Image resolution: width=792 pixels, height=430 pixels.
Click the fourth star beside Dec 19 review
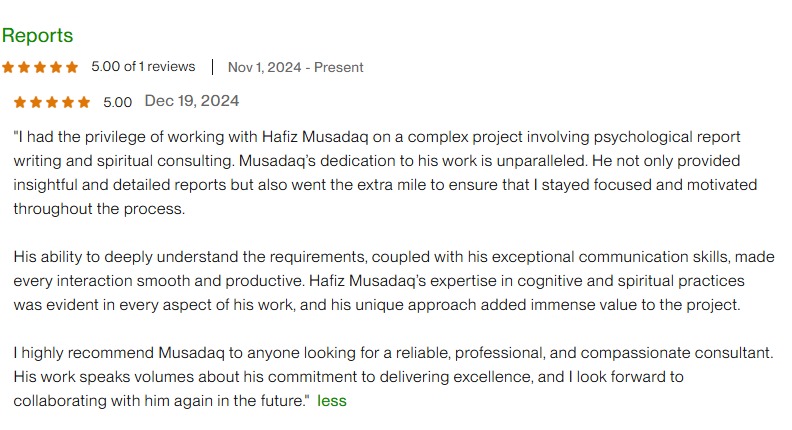click(68, 103)
